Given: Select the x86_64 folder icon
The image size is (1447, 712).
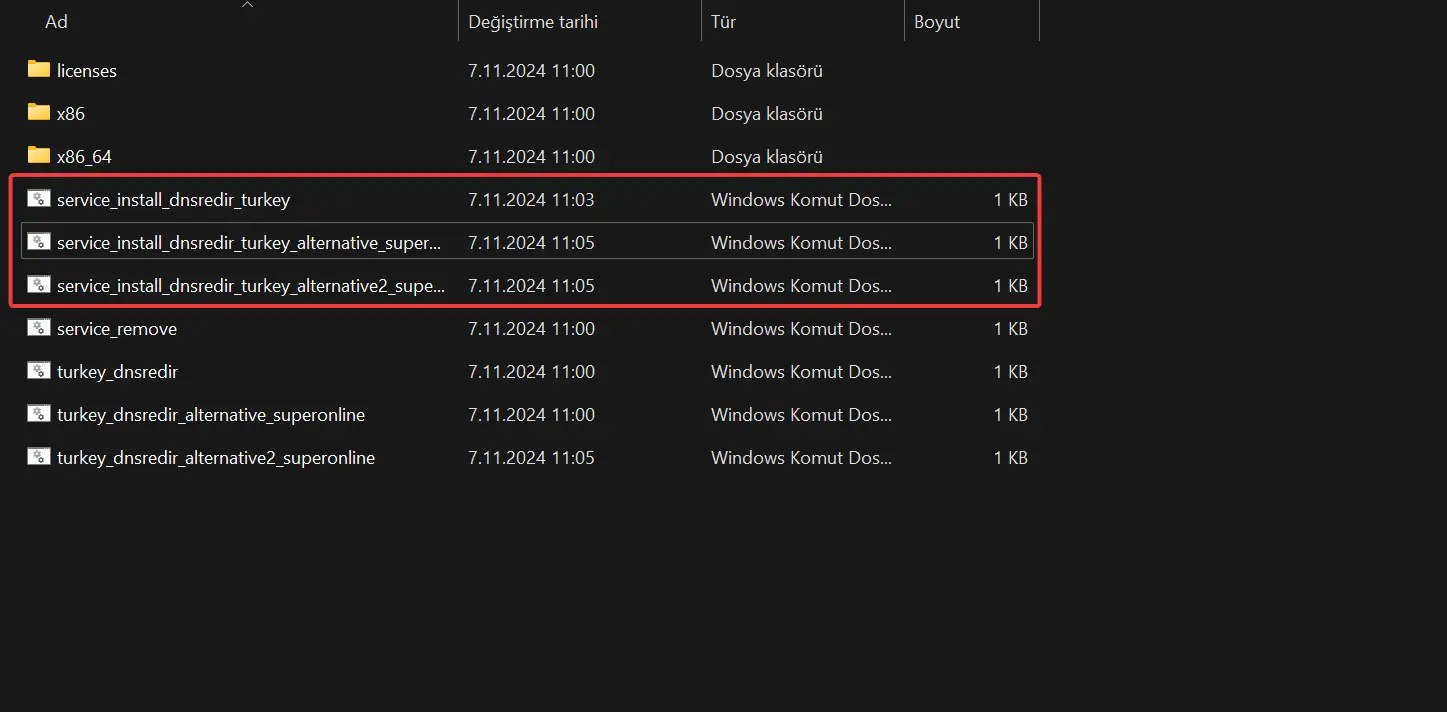Looking at the screenshot, I should coord(39,156).
